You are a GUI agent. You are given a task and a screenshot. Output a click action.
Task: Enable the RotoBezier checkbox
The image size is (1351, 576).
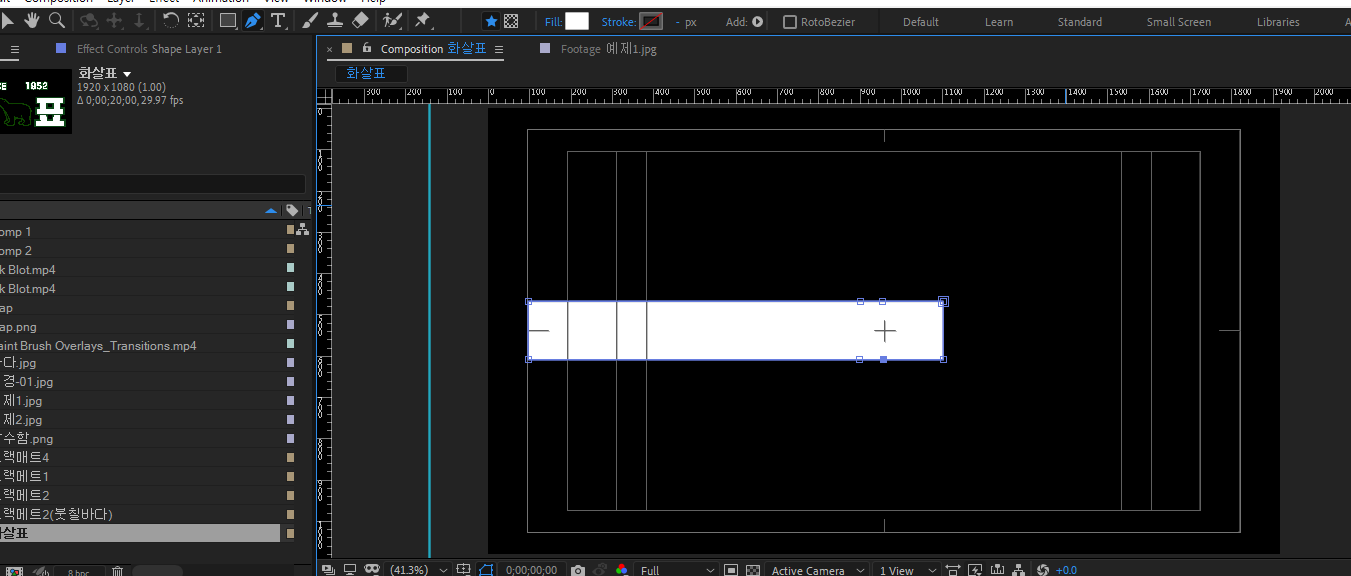(790, 22)
